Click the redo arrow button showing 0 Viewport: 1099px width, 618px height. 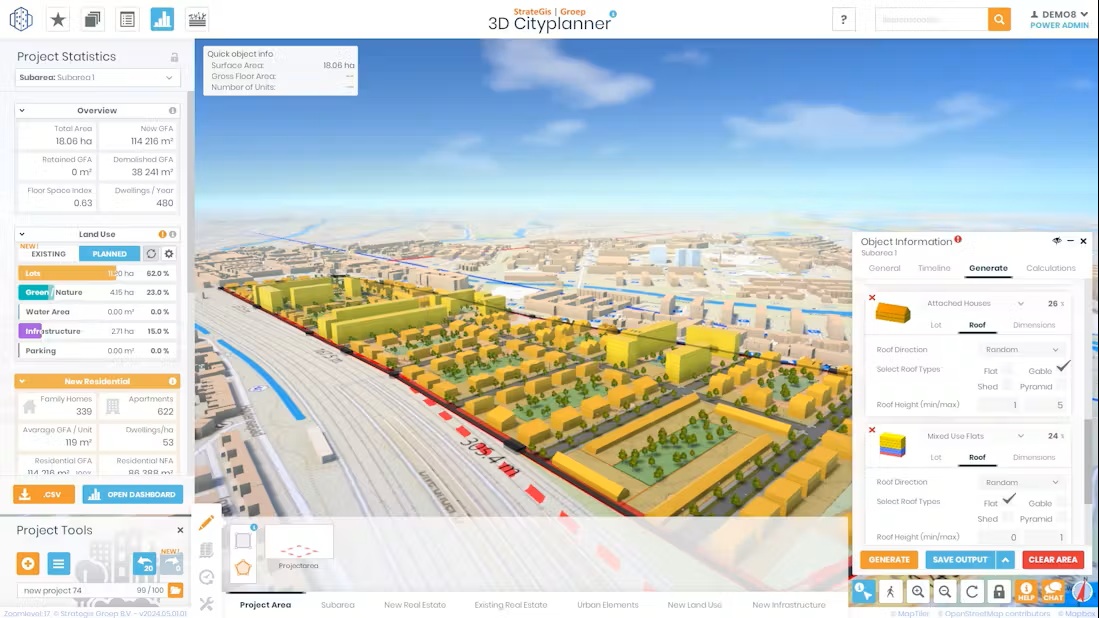pyautogui.click(x=172, y=563)
